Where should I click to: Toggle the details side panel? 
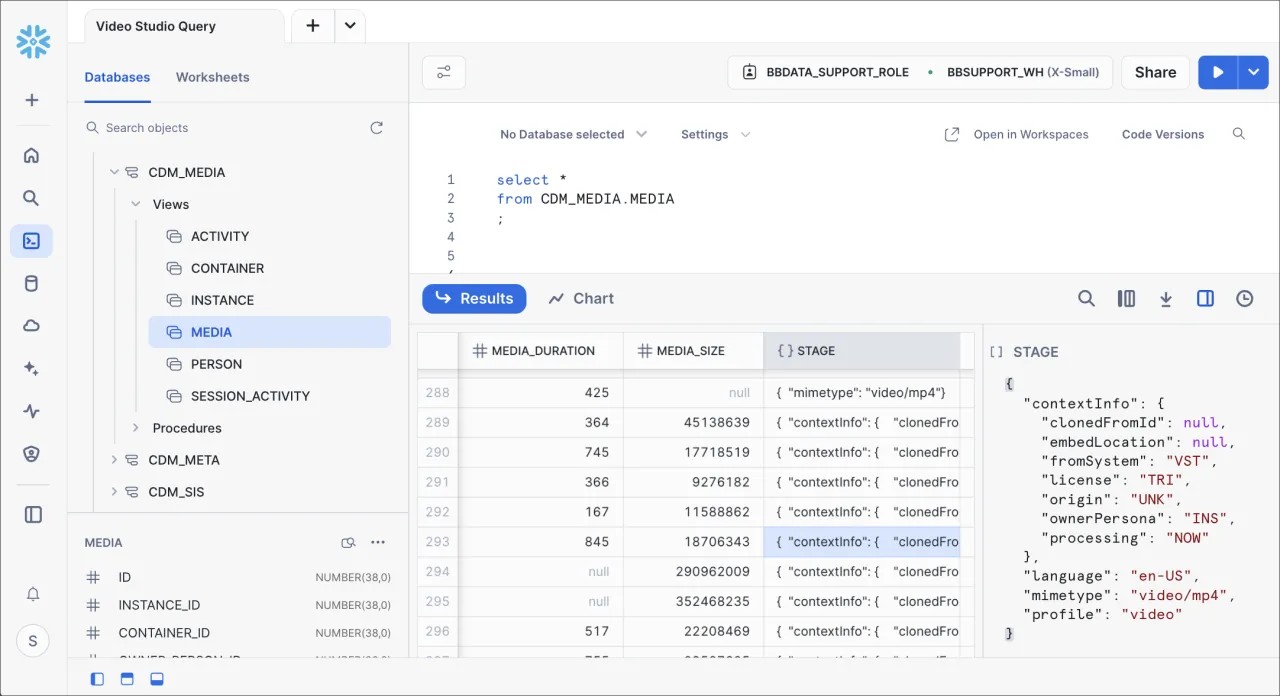1205,298
